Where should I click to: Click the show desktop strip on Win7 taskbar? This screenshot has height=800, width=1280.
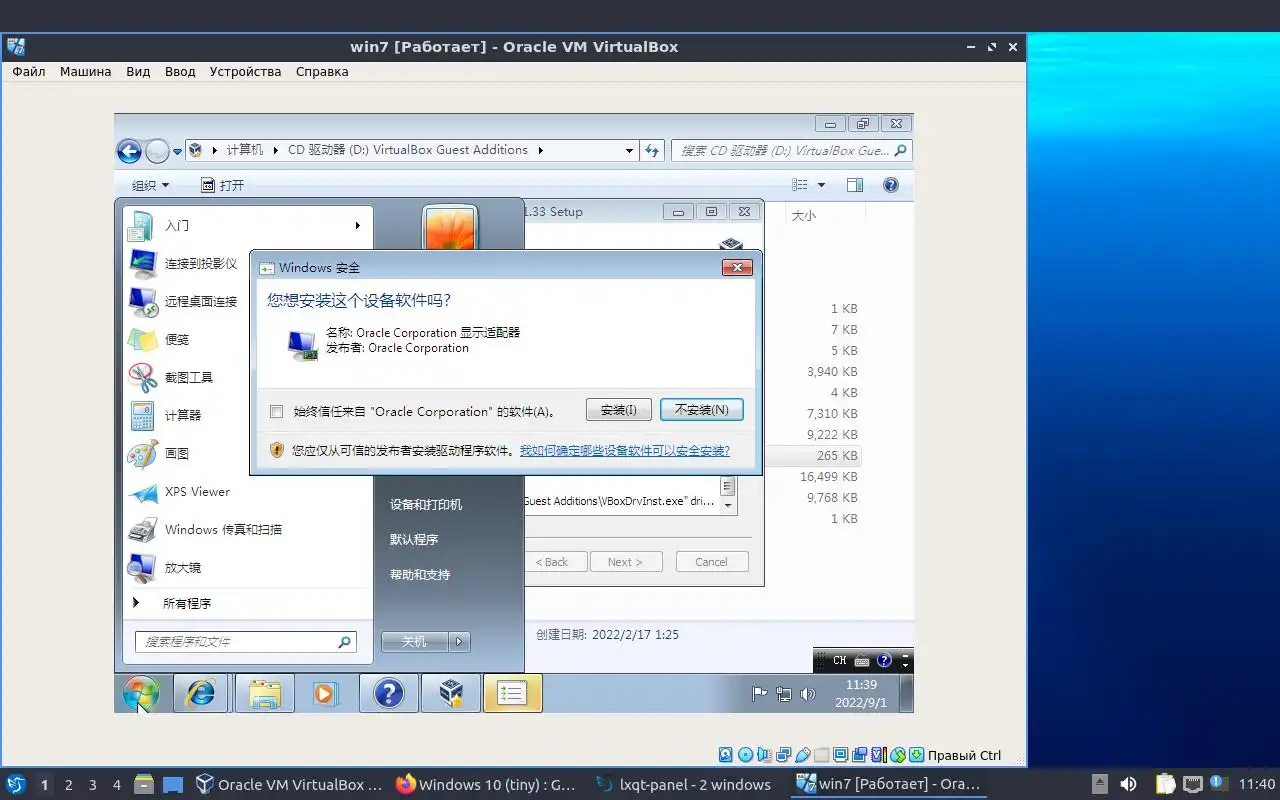click(906, 693)
